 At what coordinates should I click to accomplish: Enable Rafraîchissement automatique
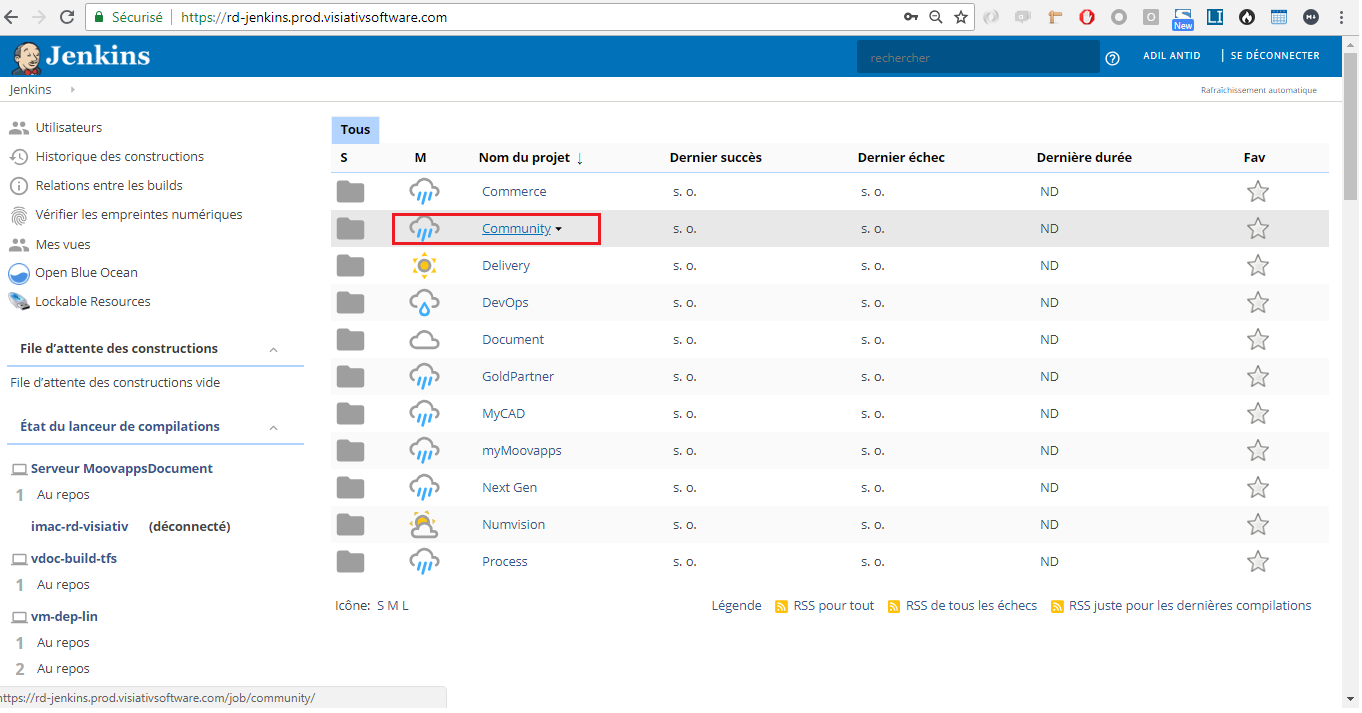point(1259,90)
